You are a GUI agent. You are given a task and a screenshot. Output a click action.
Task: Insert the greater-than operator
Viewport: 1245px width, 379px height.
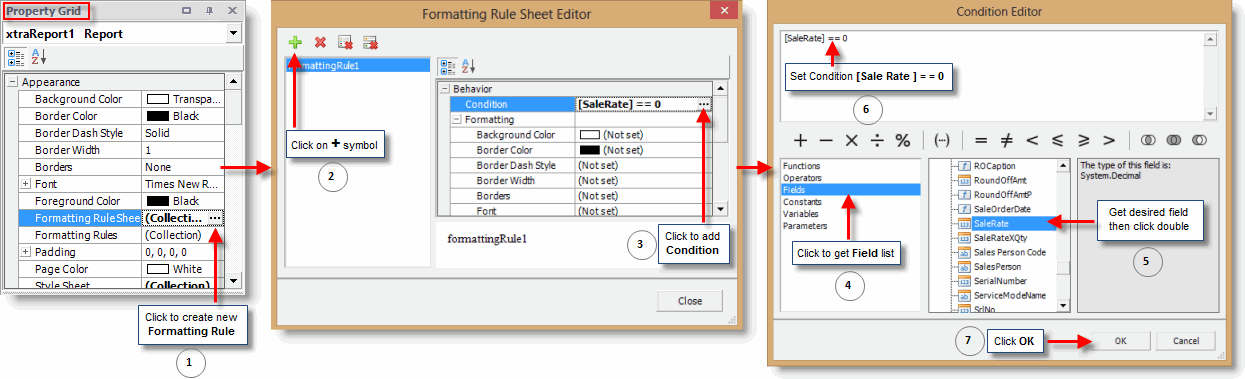point(1108,139)
